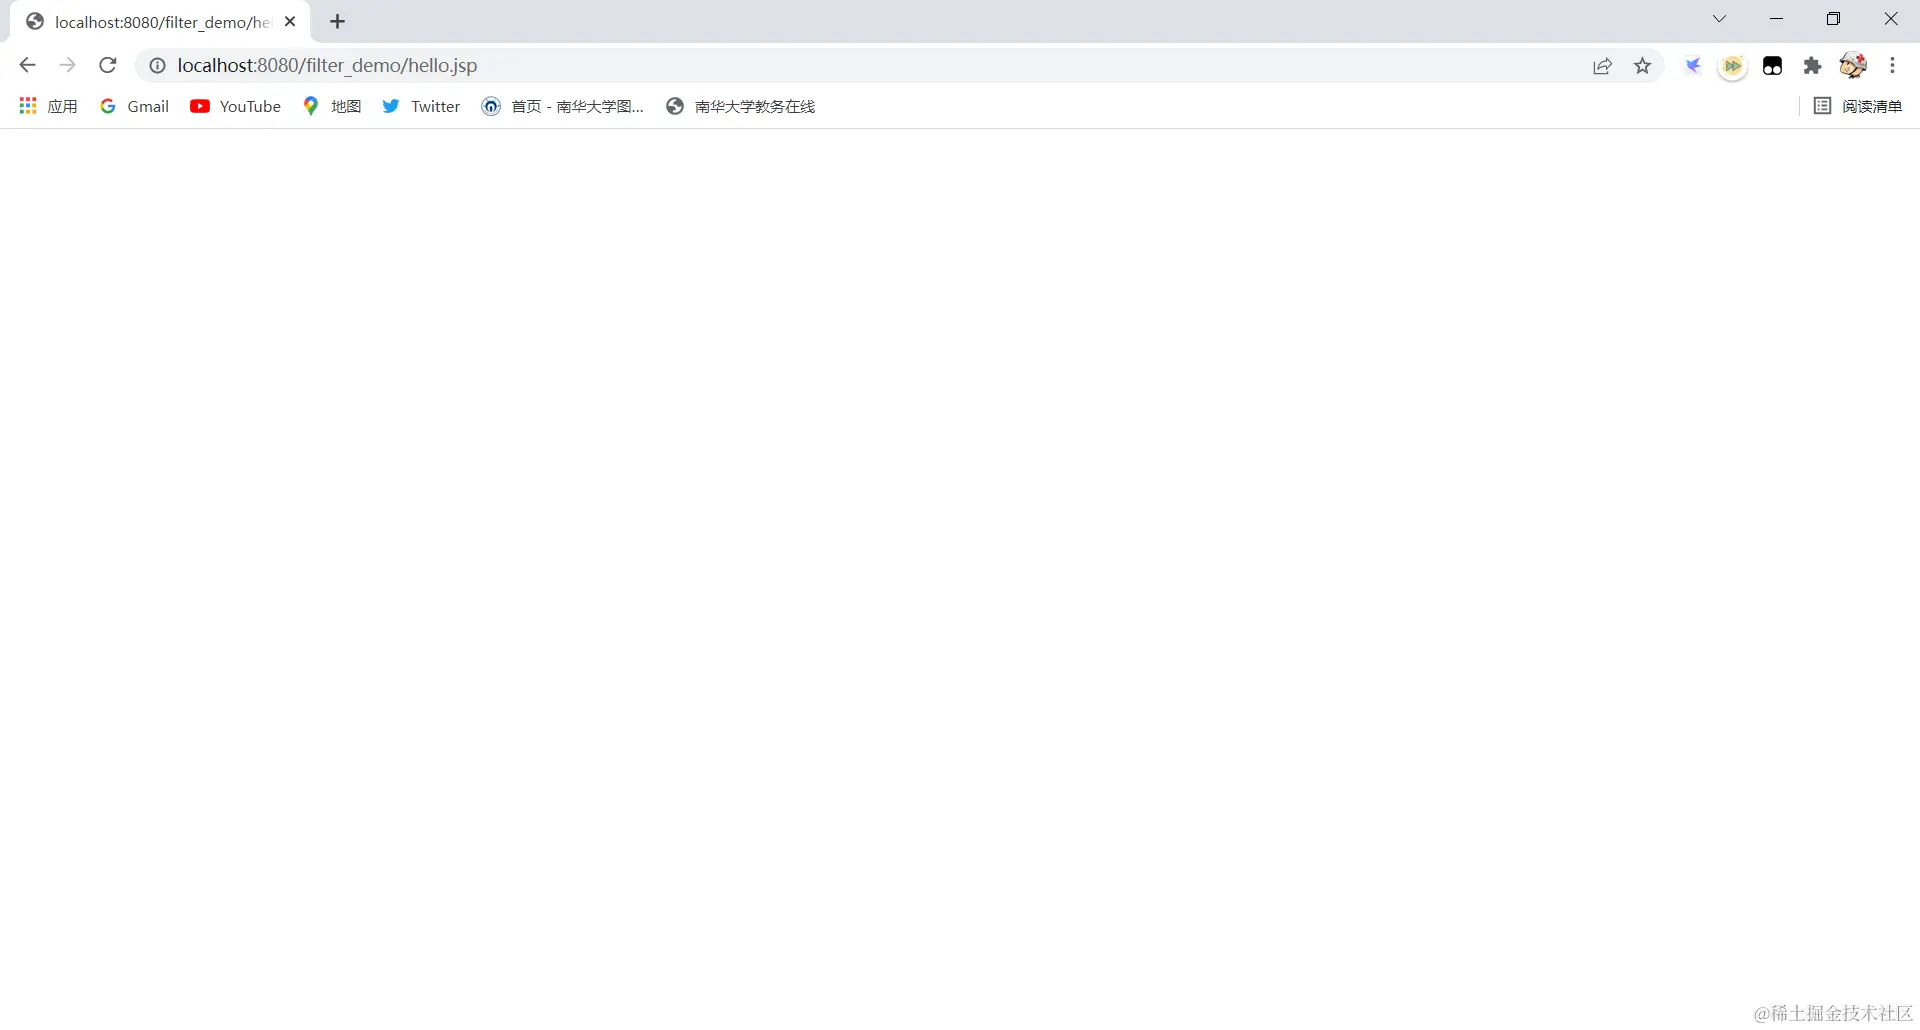
Task: Open the tab search chevron
Action: point(1719,18)
